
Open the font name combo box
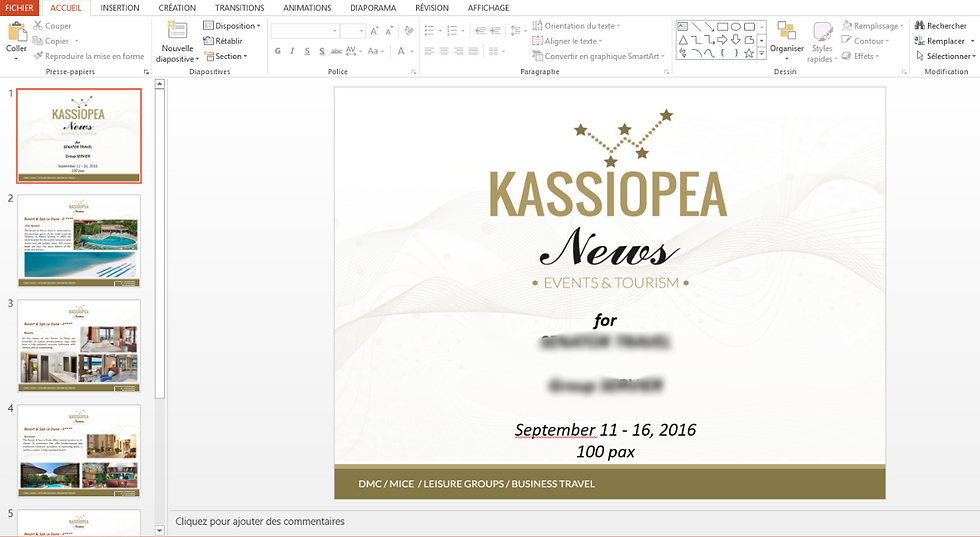click(x=305, y=31)
